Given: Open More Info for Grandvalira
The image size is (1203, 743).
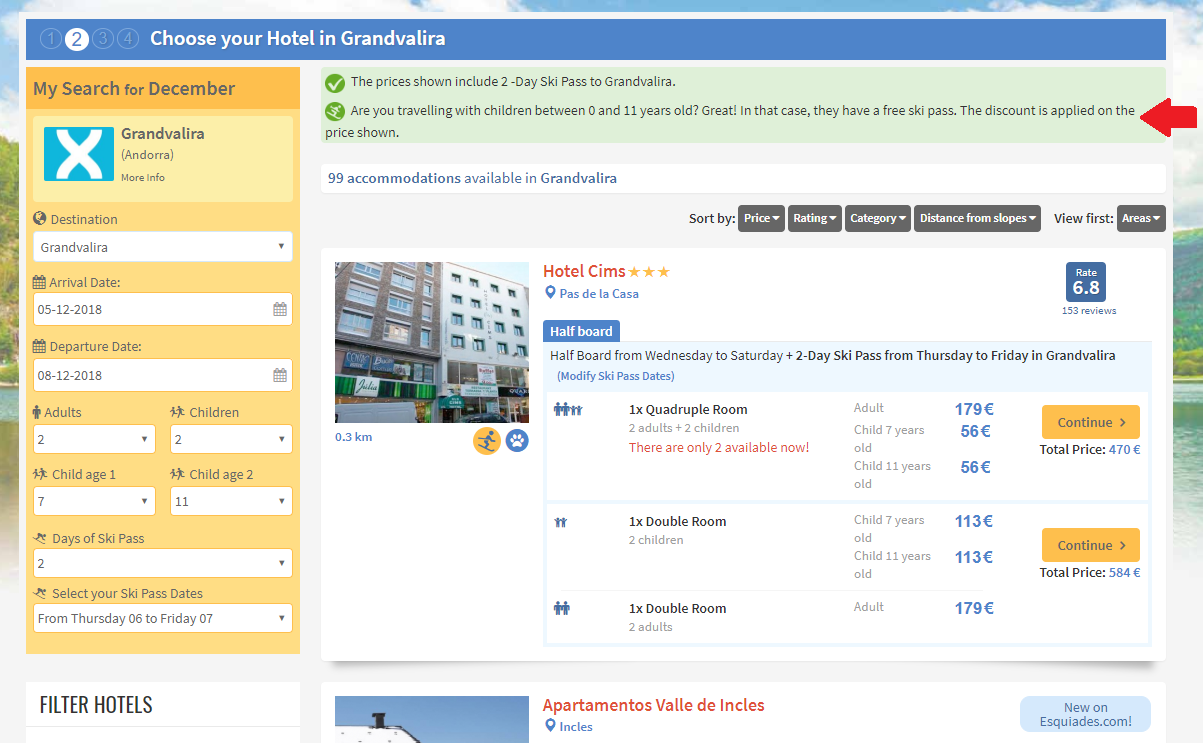Looking at the screenshot, I should click(x=143, y=178).
